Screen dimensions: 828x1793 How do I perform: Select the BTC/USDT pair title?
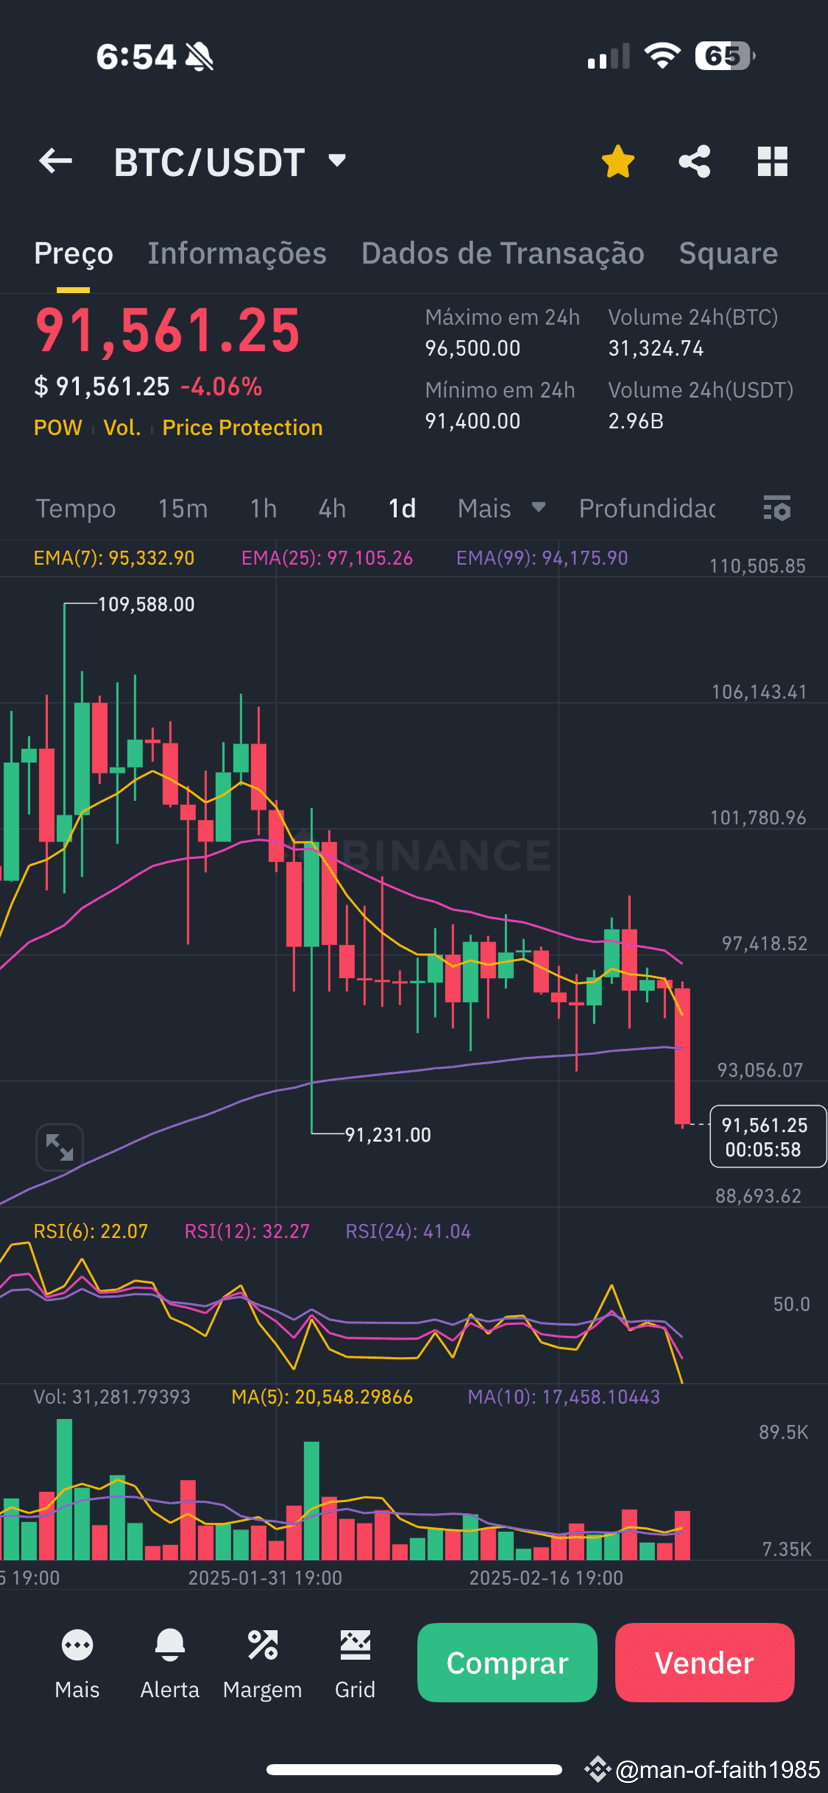pyautogui.click(x=209, y=162)
